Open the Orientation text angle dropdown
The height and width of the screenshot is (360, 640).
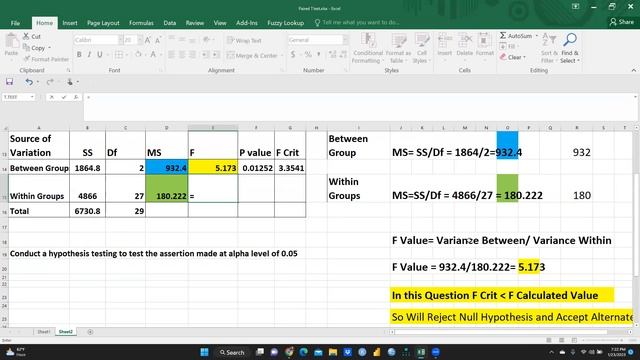click(x=208, y=40)
